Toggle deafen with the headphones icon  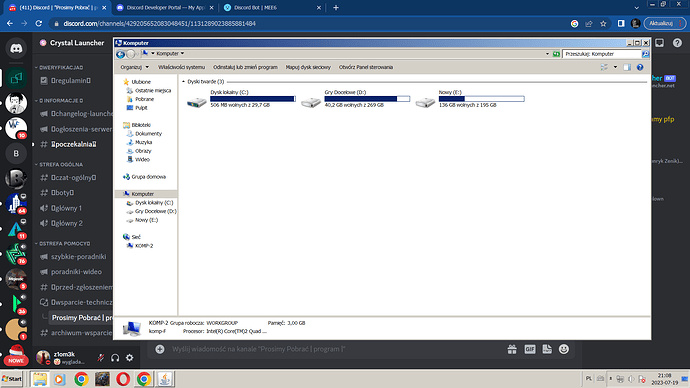click(x=115, y=358)
